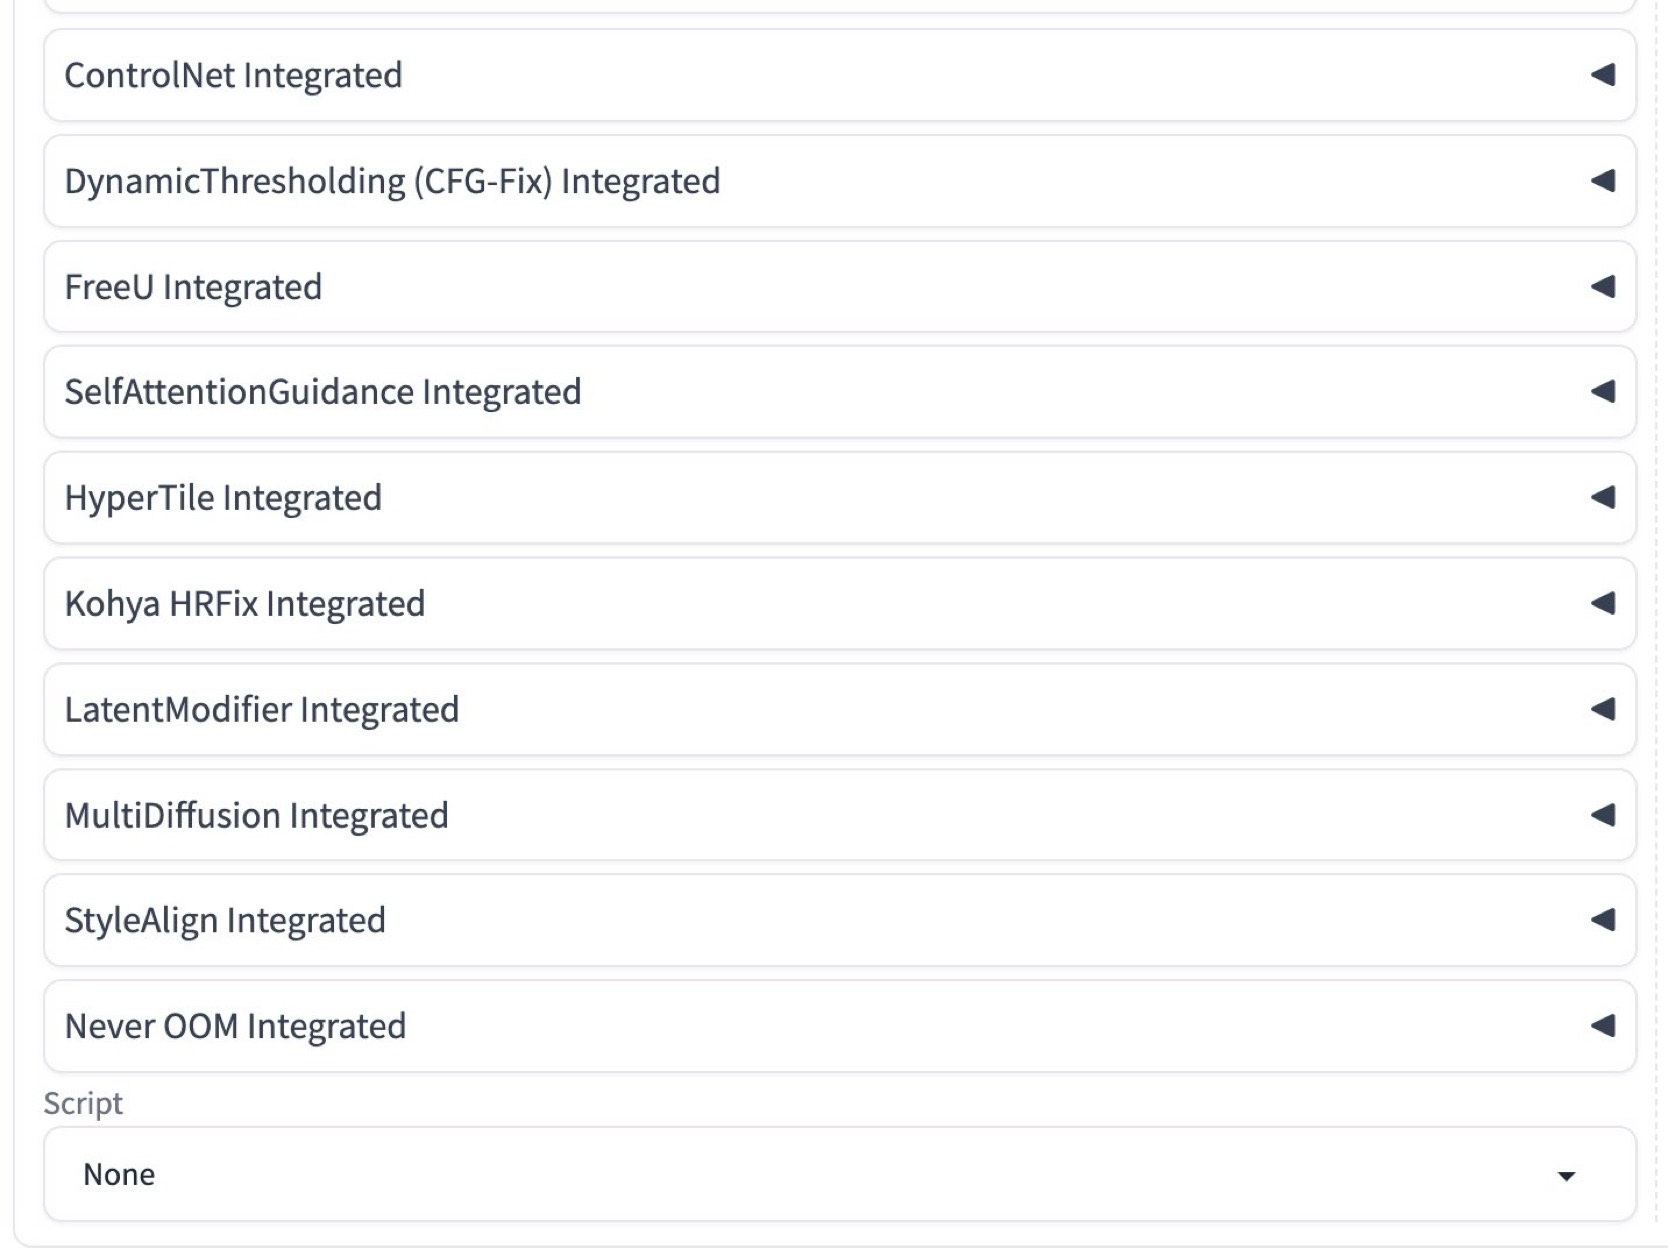Expand the ControlNet Integrated section
1668x1258 pixels.
(233, 76)
